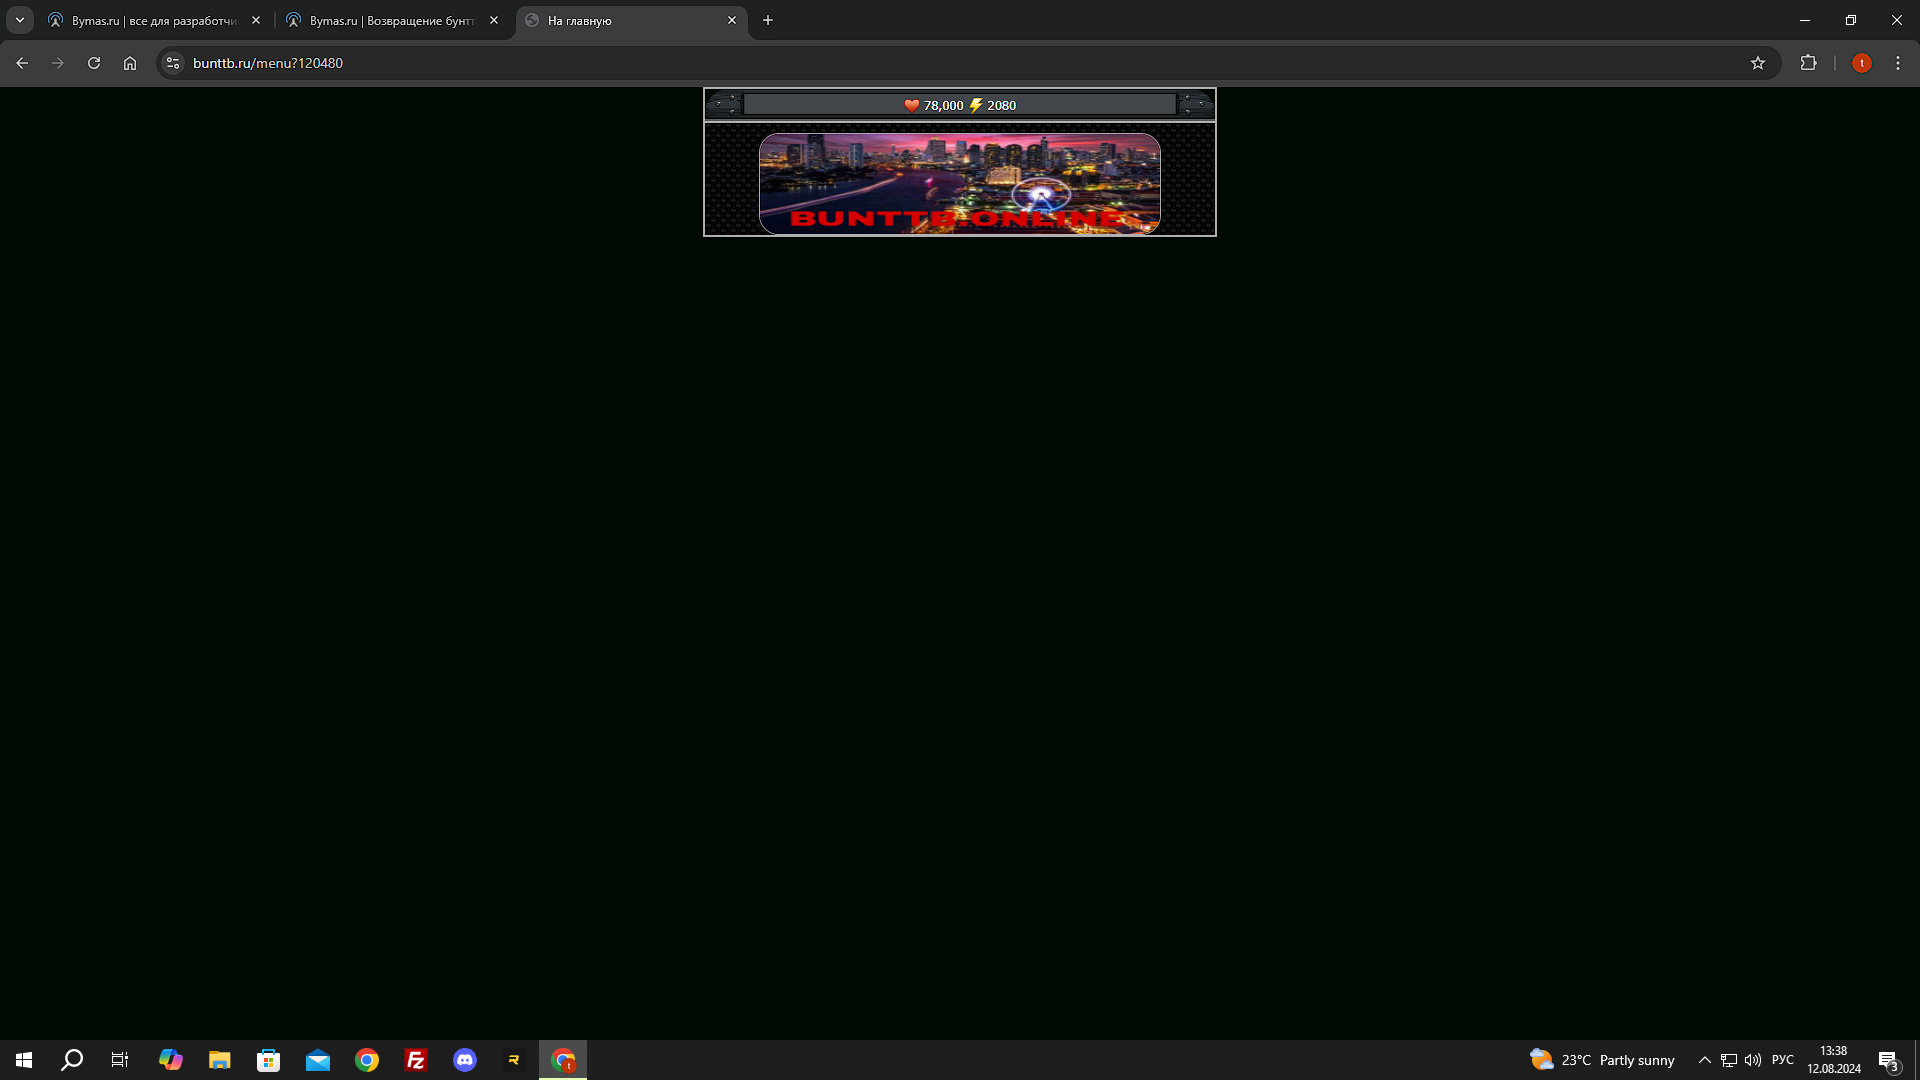Viewport: 1920px width, 1080px height.
Task: Open a new browser tab
Action: pyautogui.click(x=768, y=20)
